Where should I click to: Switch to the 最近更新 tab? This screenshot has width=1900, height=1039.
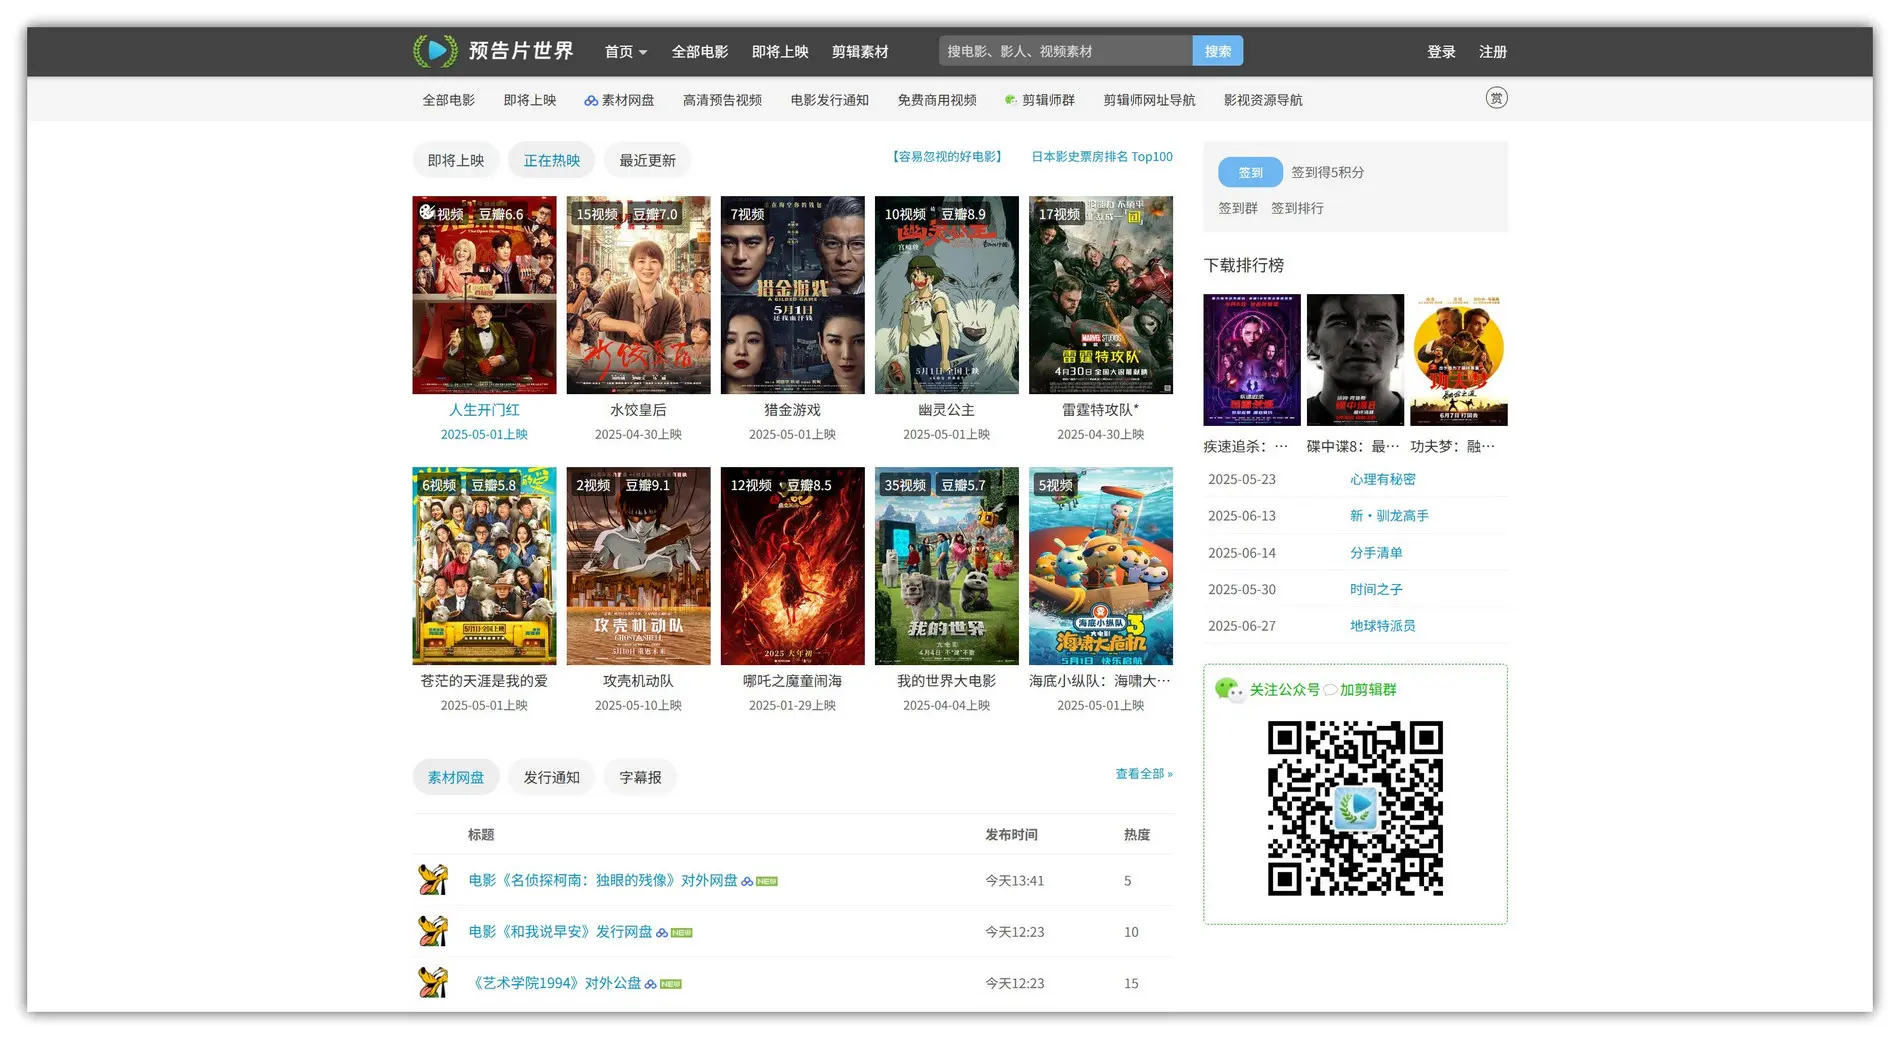647,160
